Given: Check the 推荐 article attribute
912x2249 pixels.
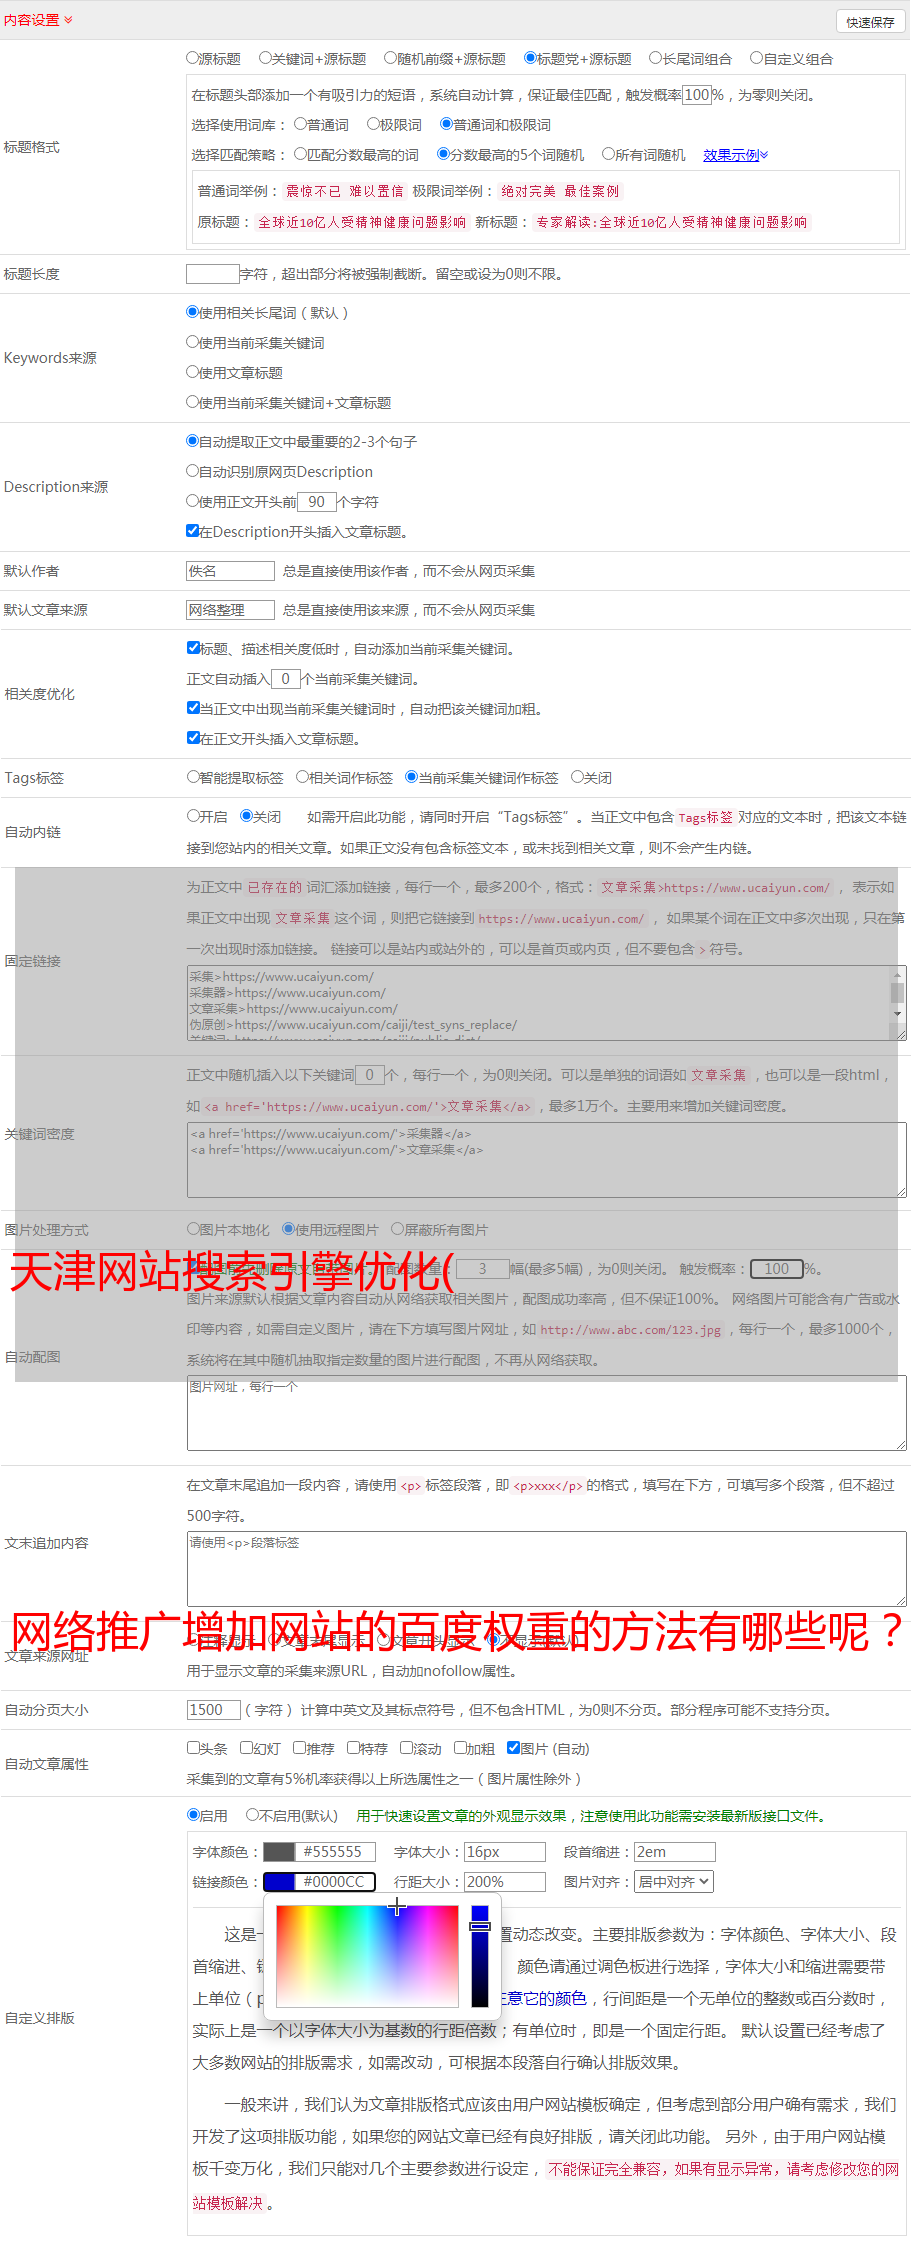Looking at the screenshot, I should [x=299, y=1748].
